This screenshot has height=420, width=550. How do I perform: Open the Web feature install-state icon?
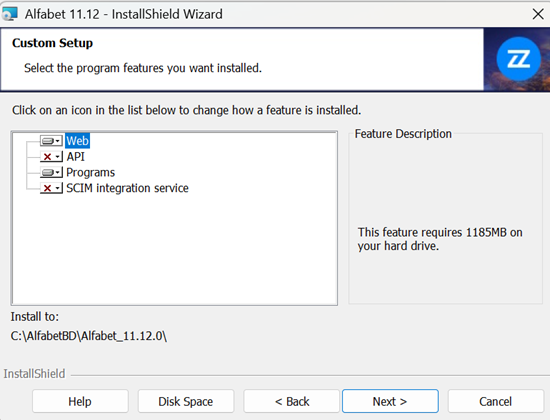[x=51, y=141]
